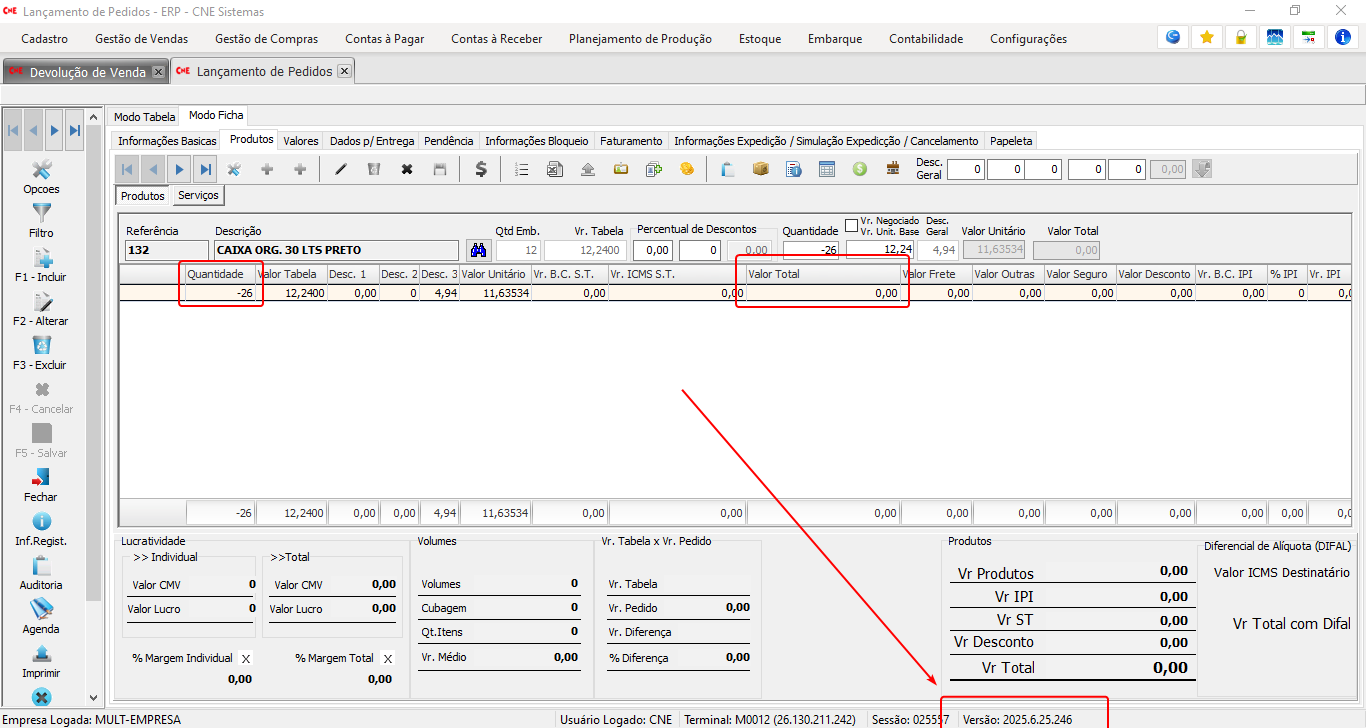
Task: Click the sidebar scrollbar down arrow
Action: click(x=94, y=697)
